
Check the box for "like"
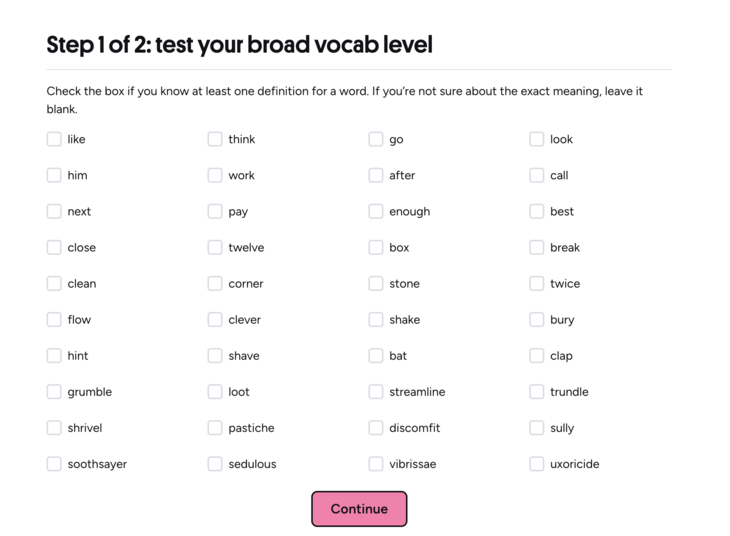tap(54, 139)
